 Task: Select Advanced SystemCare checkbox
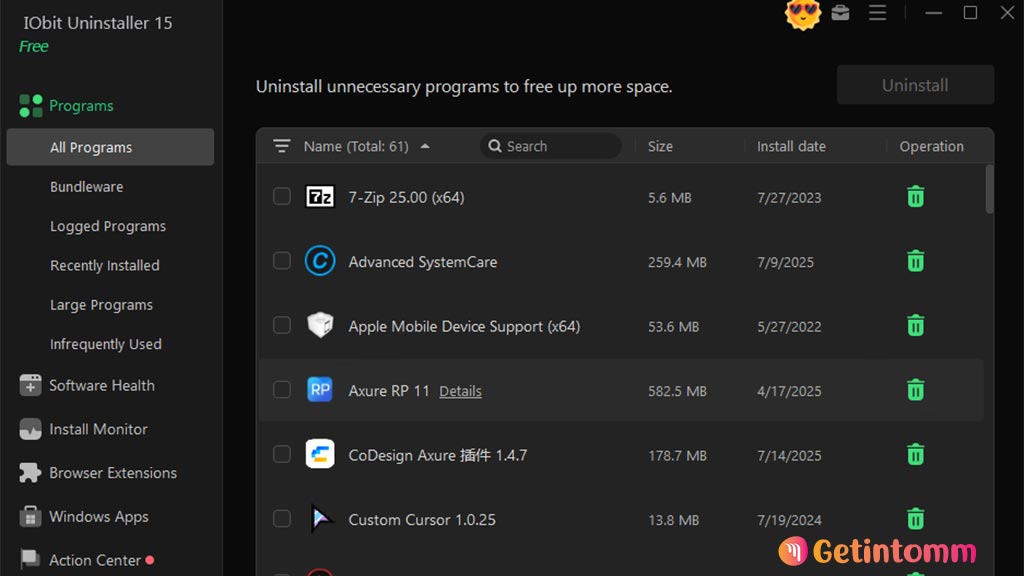pos(281,261)
